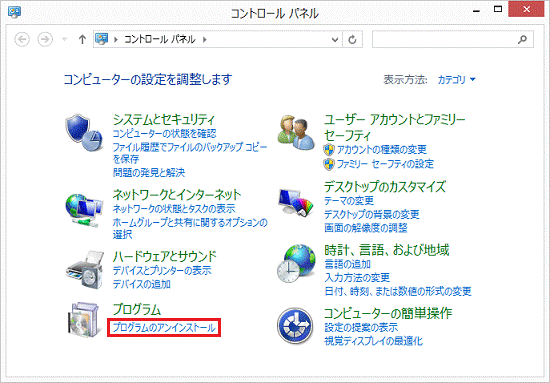Click the Clock and globe region icon
The height and width of the screenshot is (383, 550).
coord(296,263)
